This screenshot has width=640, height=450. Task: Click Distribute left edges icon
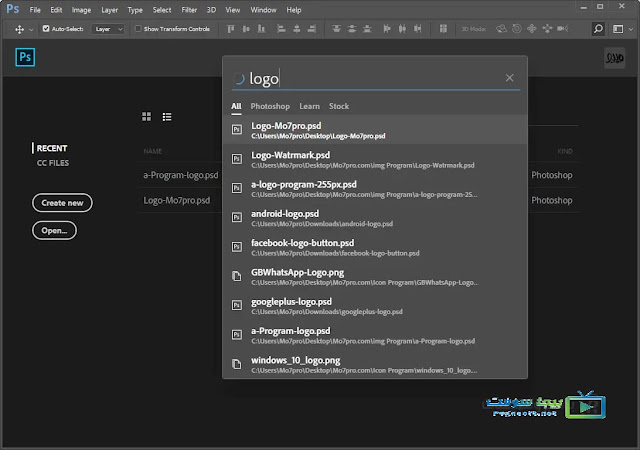click(x=387, y=29)
